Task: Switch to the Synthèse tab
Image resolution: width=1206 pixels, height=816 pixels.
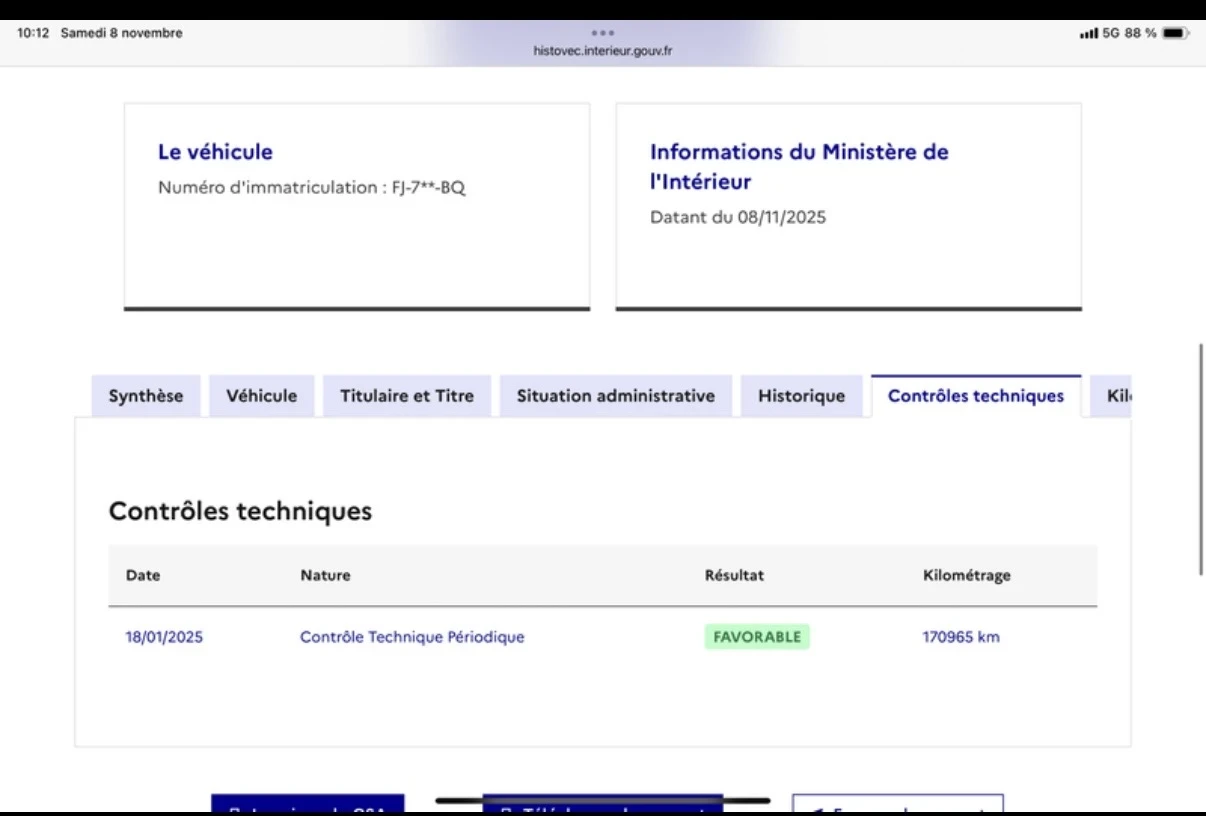Action: (x=145, y=395)
